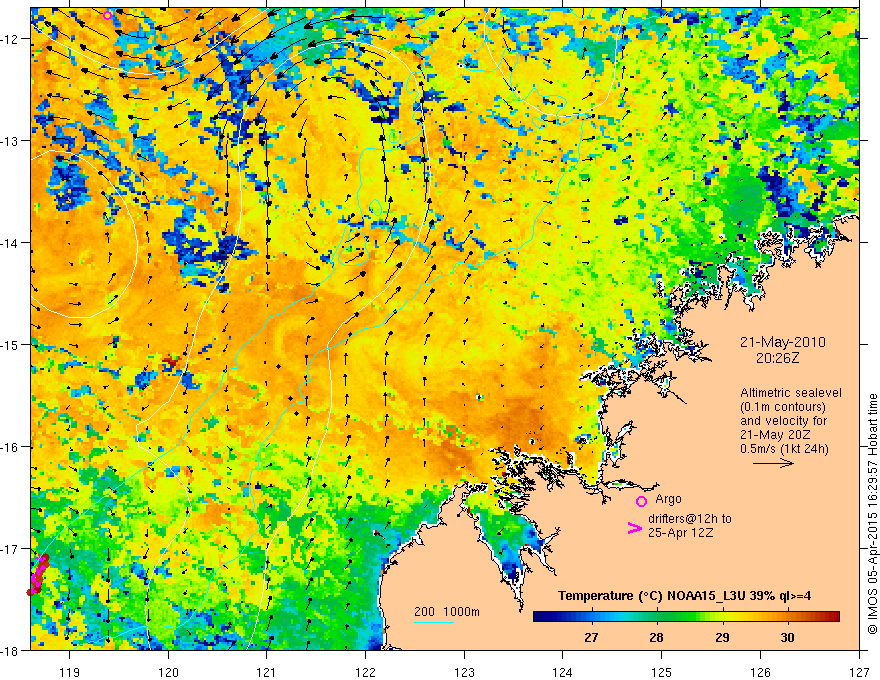Click the longitude axis label 121

click(x=266, y=672)
